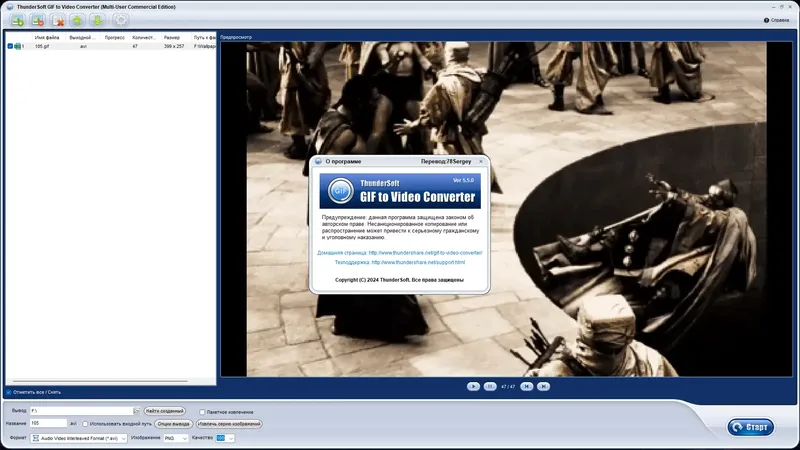This screenshot has height=450, width=800.
Task: Enable Использовать входной путь checkbox
Action: pyautogui.click(x=85, y=424)
